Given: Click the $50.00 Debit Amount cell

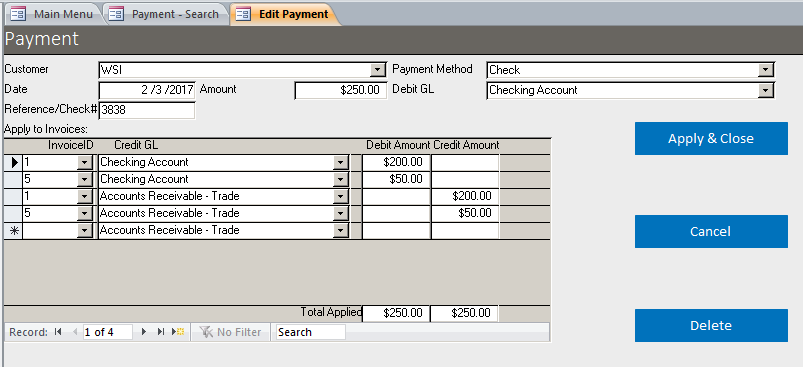Looking at the screenshot, I should tap(396, 180).
